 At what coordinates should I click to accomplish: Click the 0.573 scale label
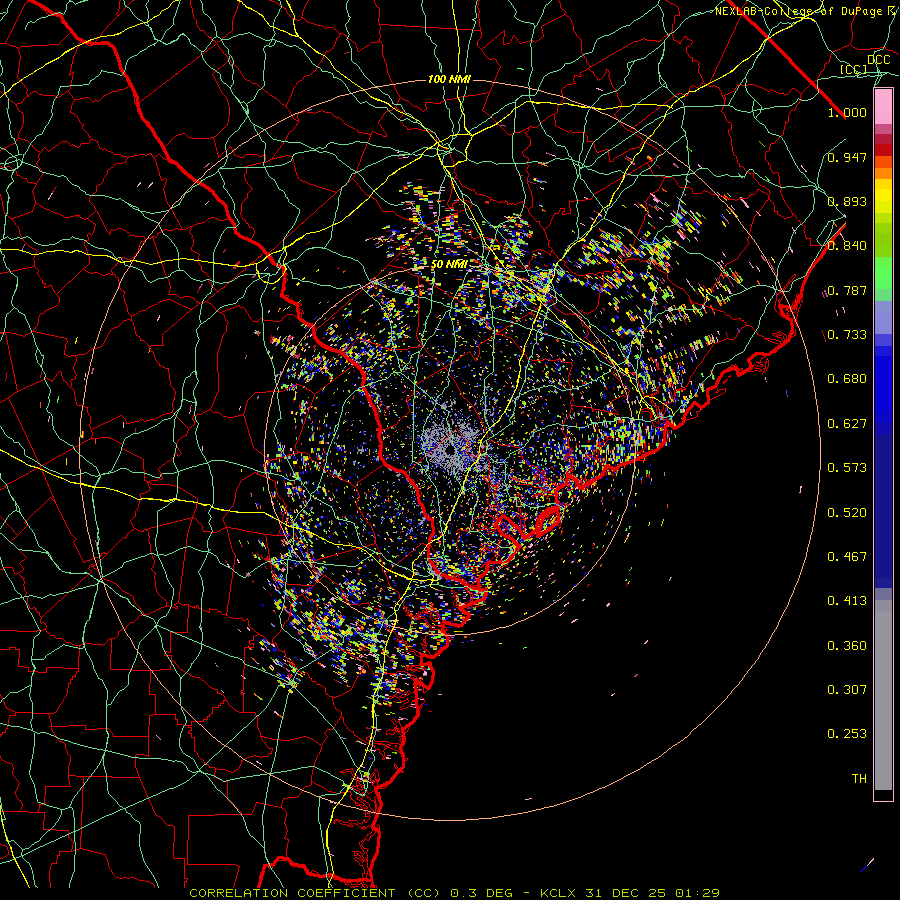[x=847, y=468]
